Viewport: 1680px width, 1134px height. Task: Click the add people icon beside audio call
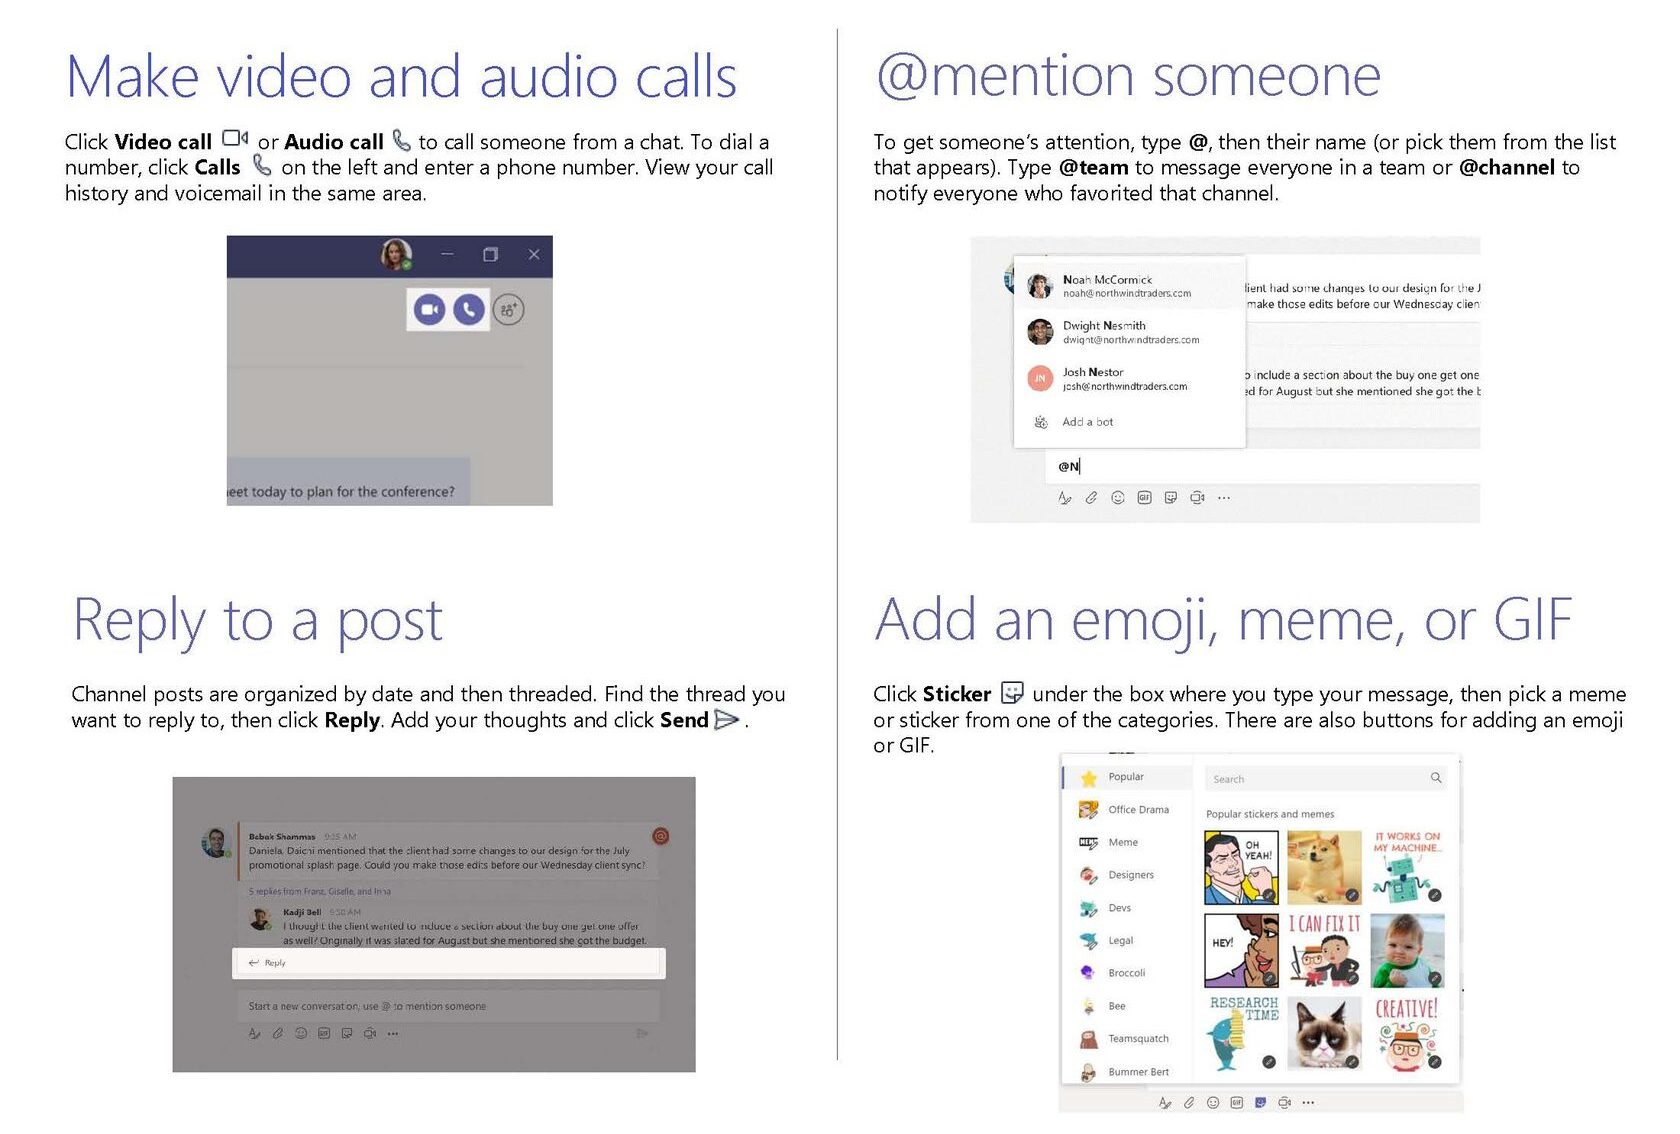[508, 310]
